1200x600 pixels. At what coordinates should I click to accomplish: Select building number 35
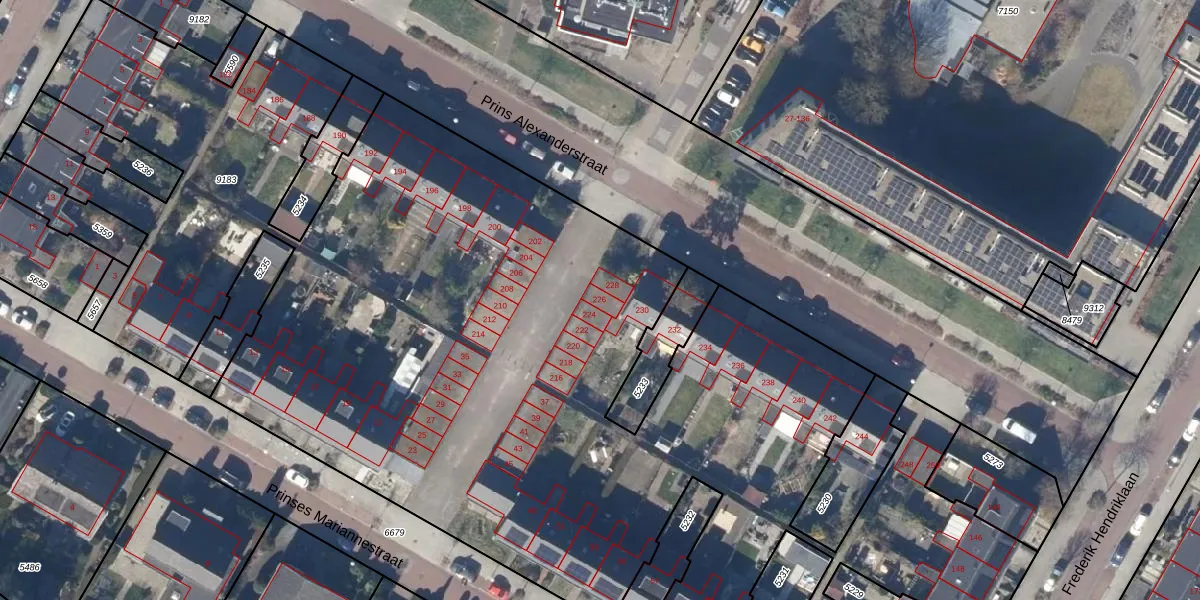[464, 357]
